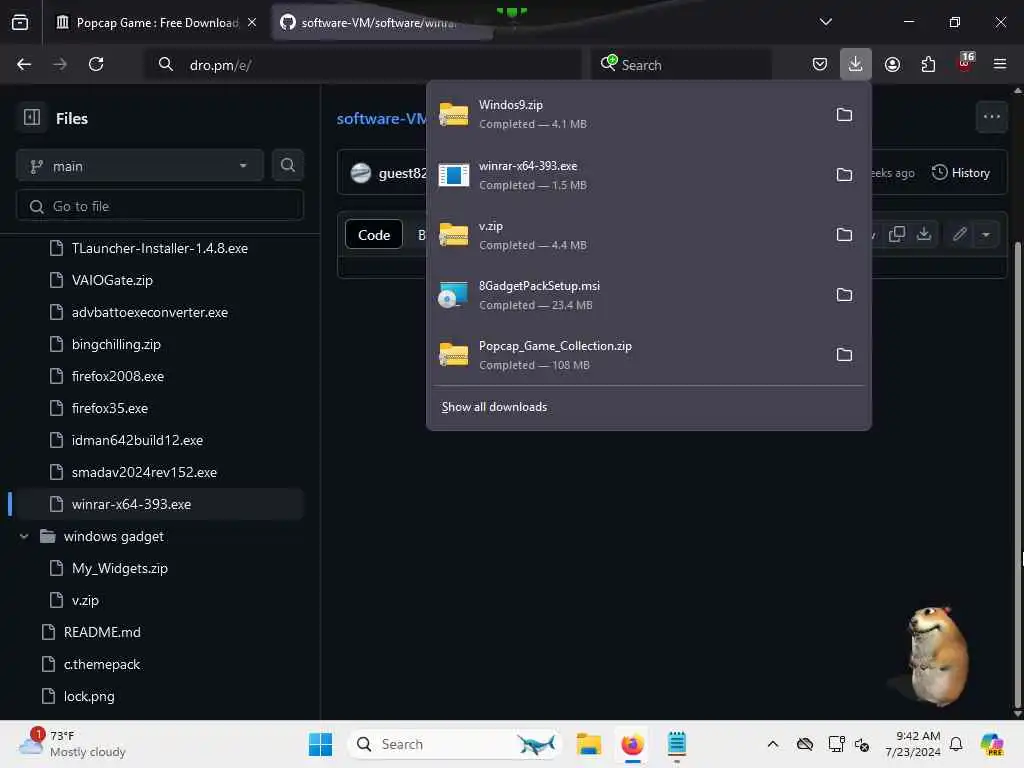Screen dimensions: 1024x768
Task: Close the Popcap Game tab
Action: point(252,22)
